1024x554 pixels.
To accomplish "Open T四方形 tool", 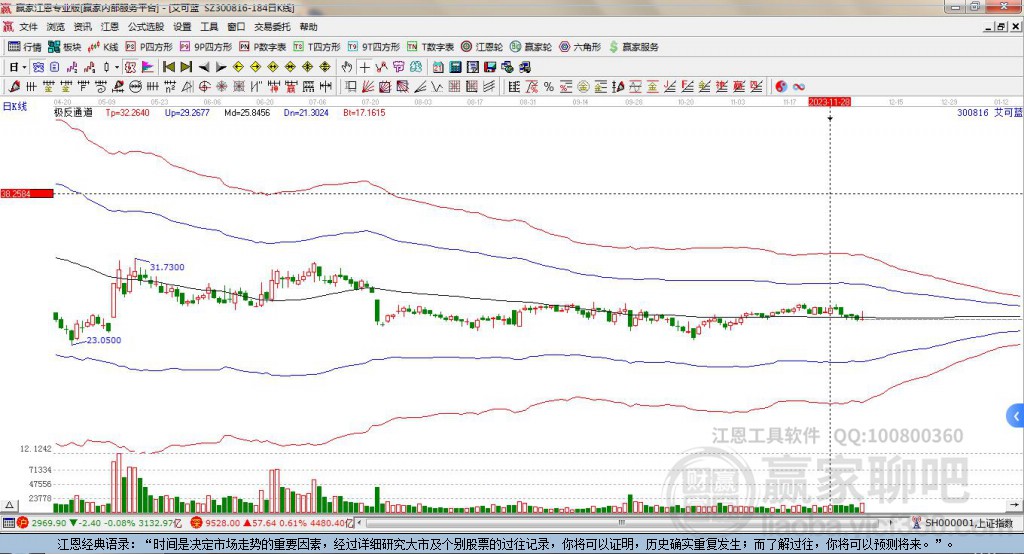I will [317, 47].
